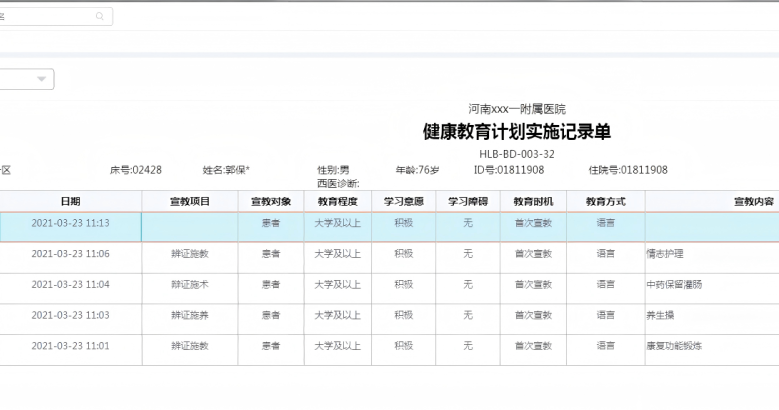Viewport: 779px width, 410px height.
Task: Select the row dated 2021-03-23 11:01
Action: pos(390,350)
